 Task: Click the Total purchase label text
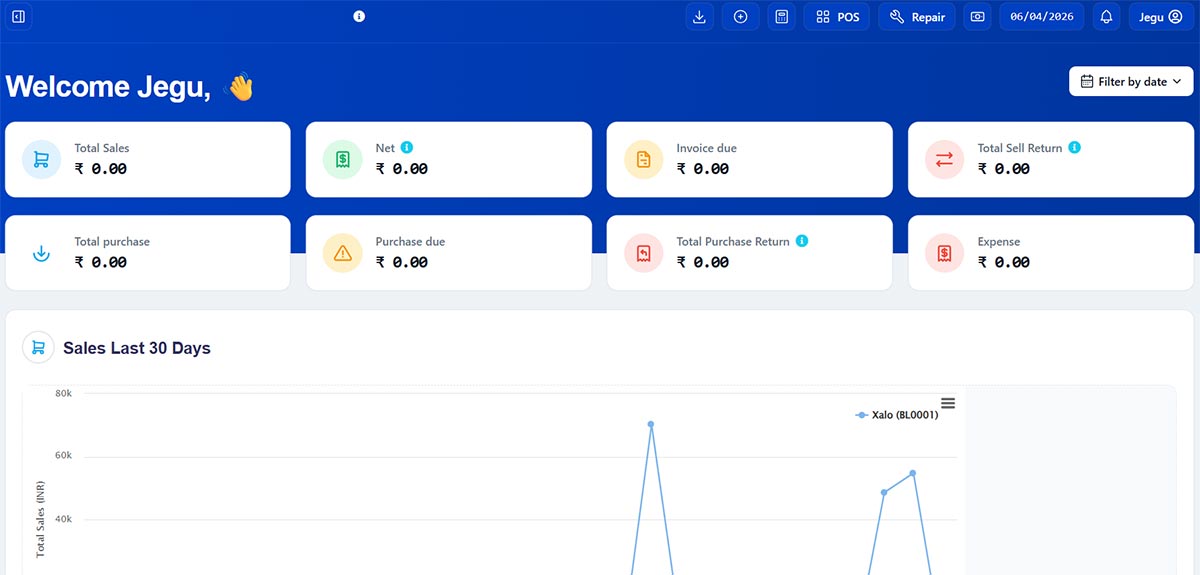(x=112, y=242)
